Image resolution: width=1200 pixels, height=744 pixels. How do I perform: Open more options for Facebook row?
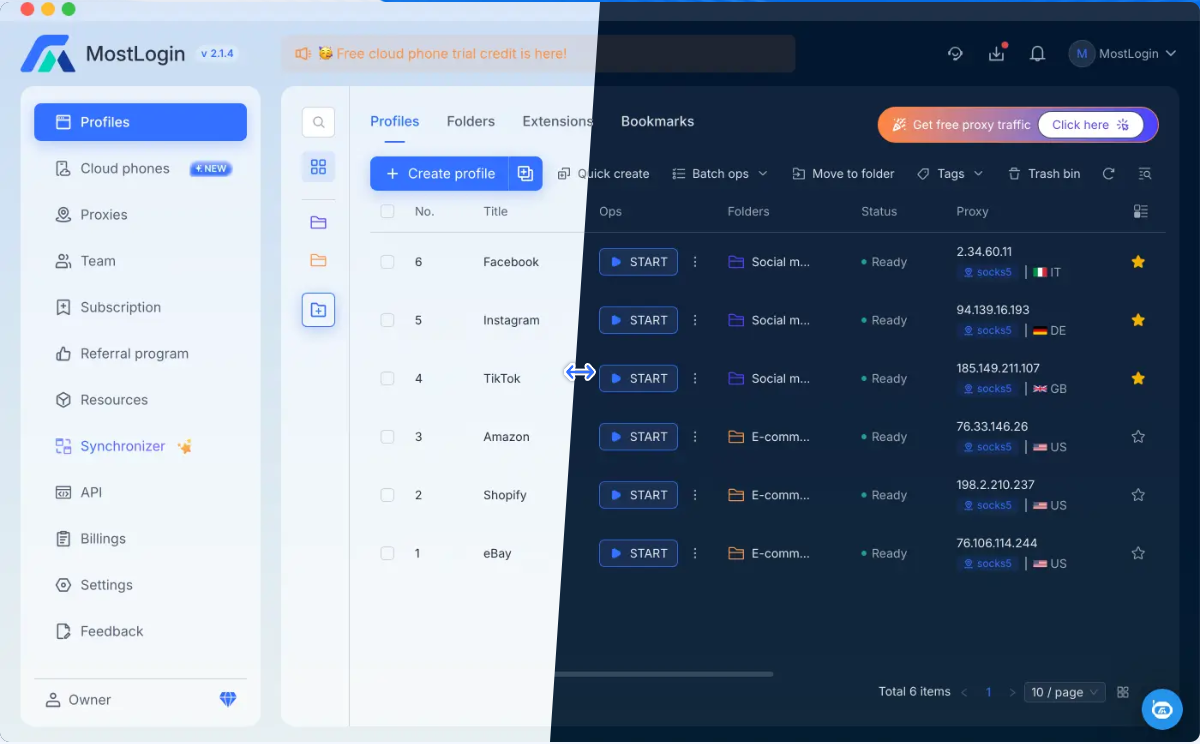(x=695, y=262)
